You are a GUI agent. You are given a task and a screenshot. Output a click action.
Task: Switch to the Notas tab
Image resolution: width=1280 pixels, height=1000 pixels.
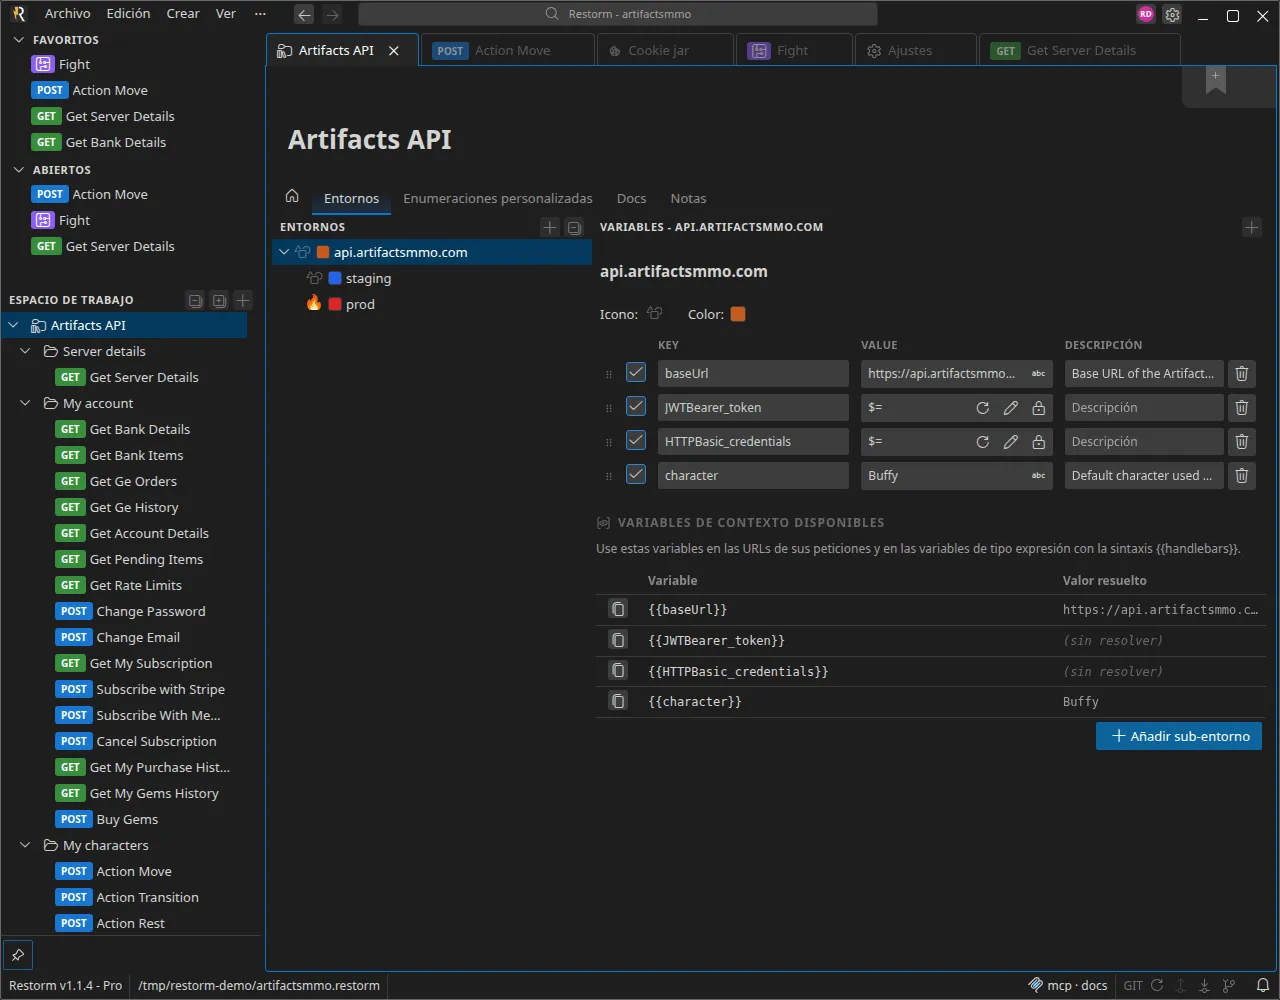[688, 198]
